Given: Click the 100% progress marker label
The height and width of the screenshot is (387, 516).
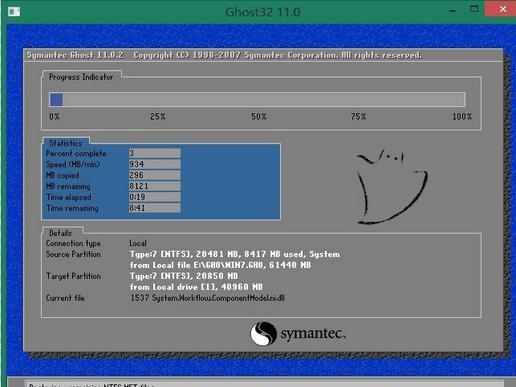Looking at the screenshot, I should (462, 117).
